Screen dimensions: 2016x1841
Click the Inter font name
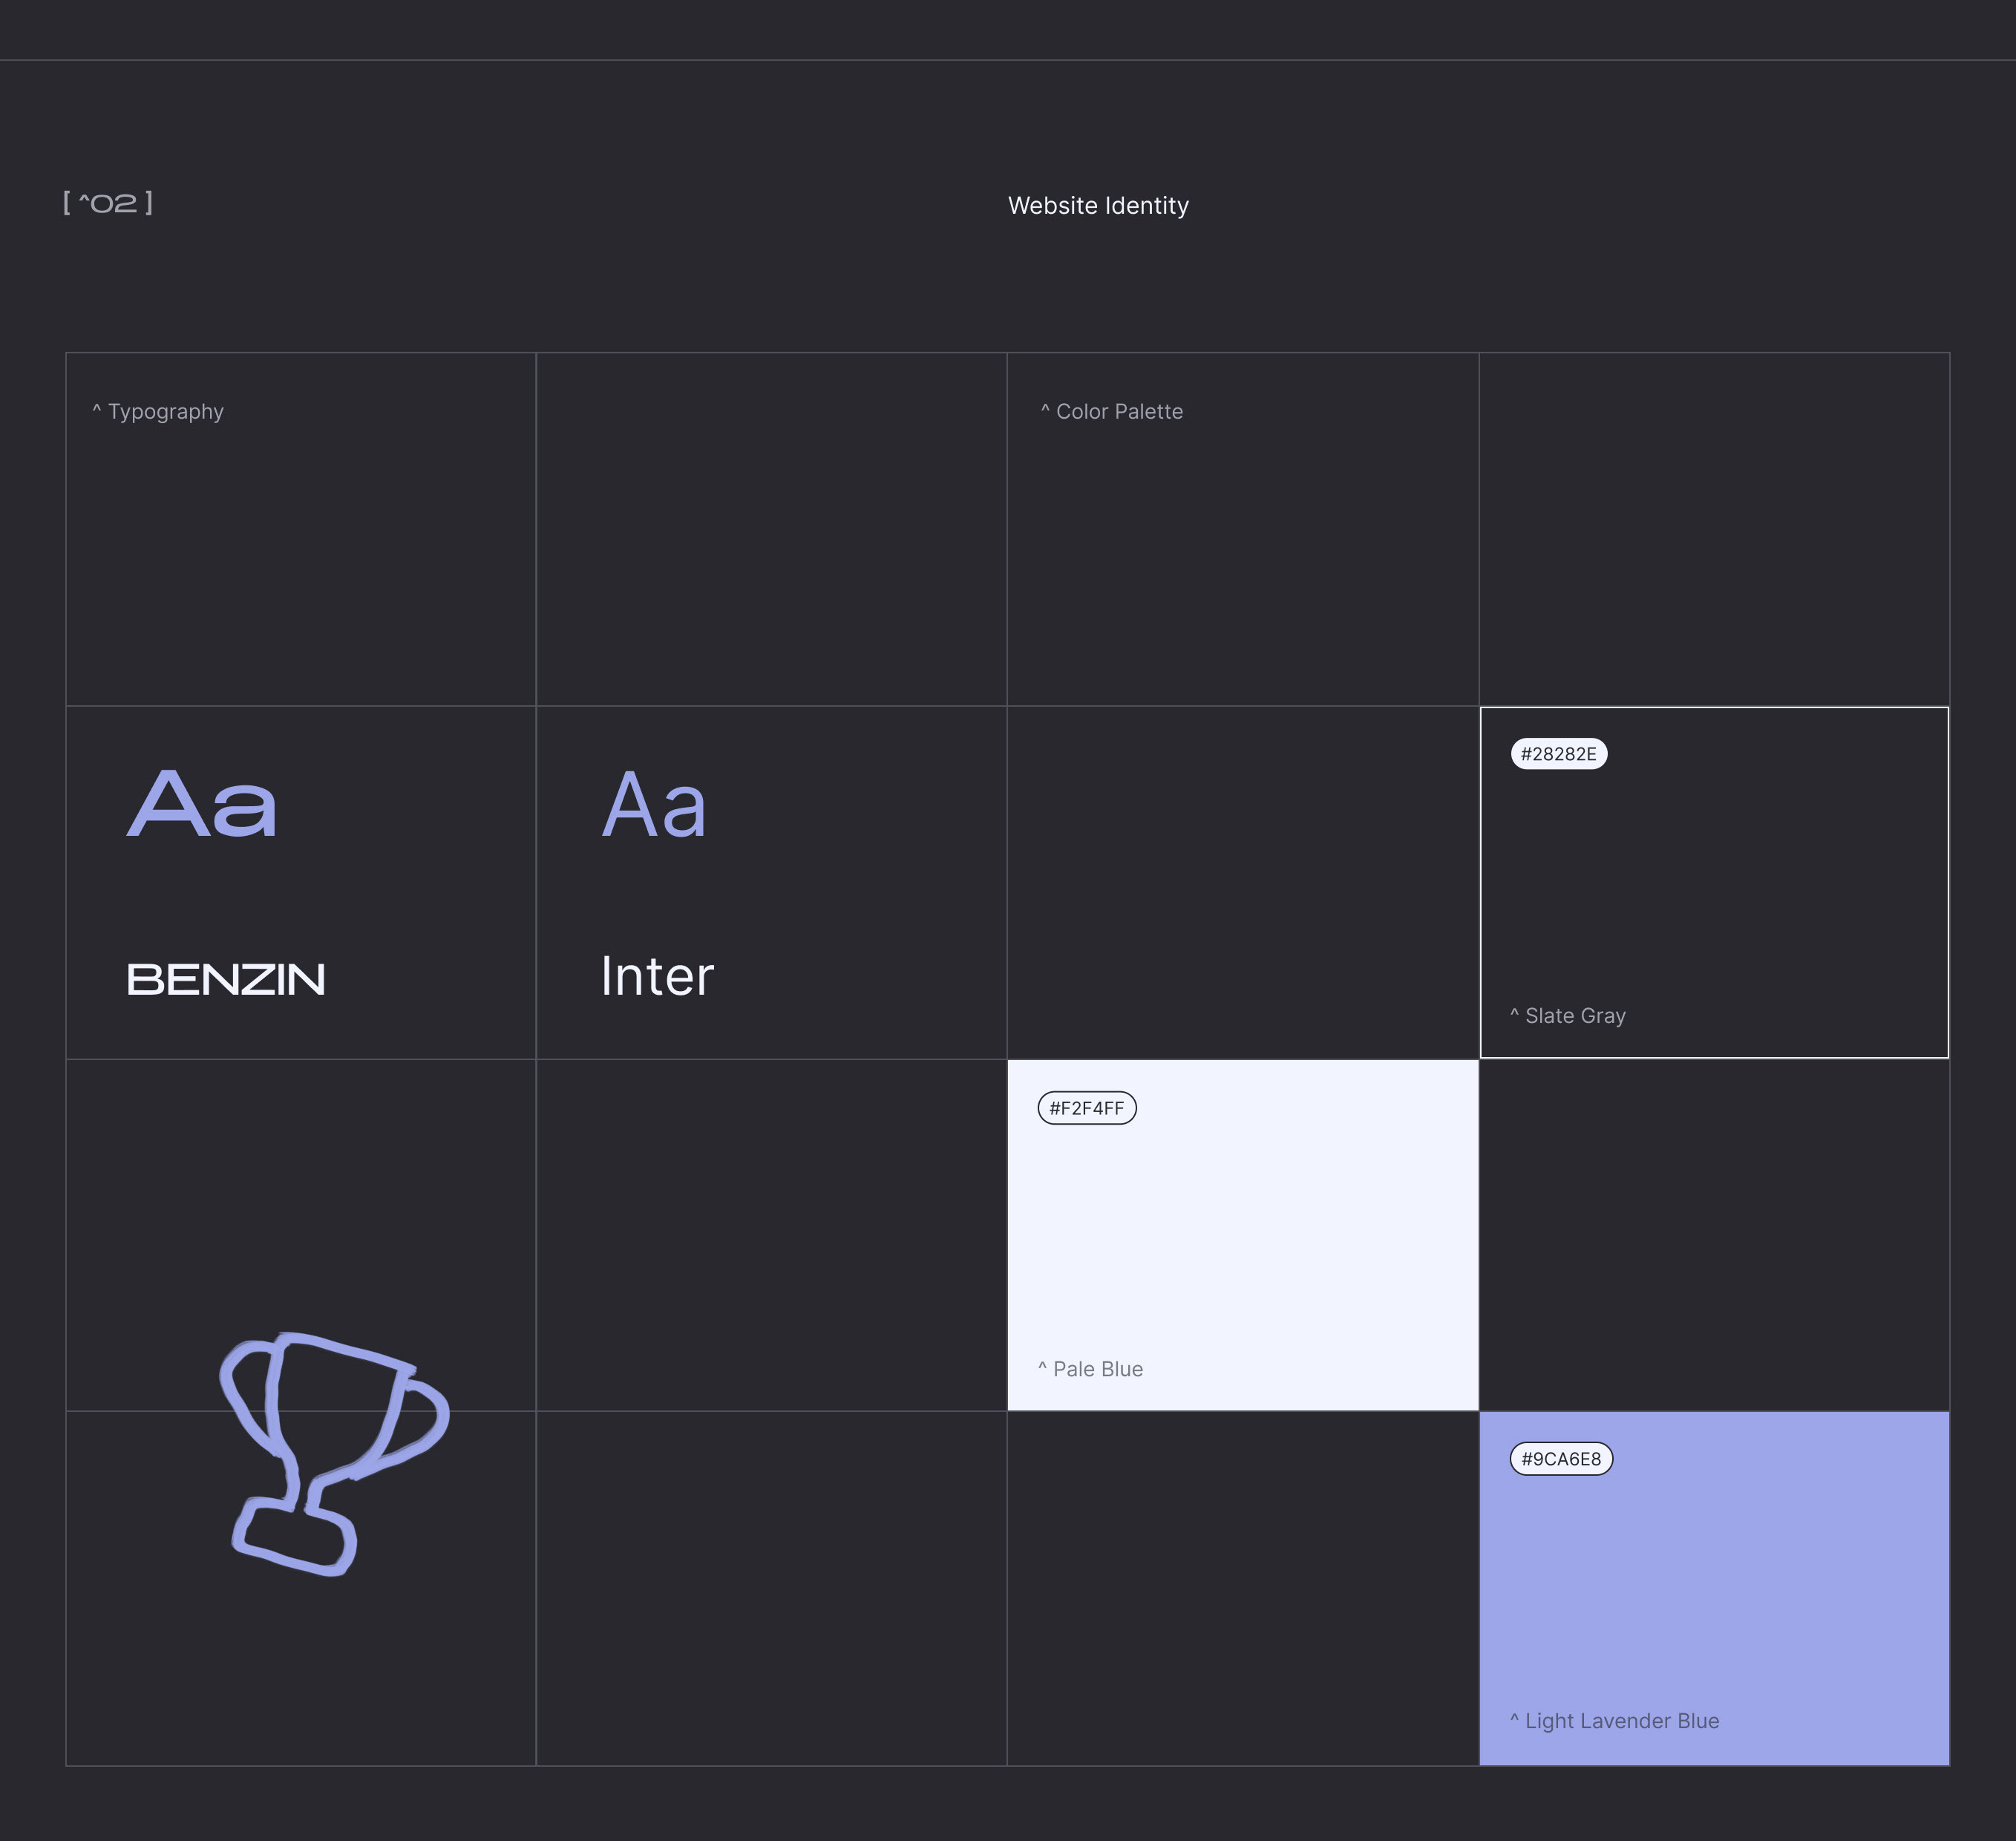[657, 977]
